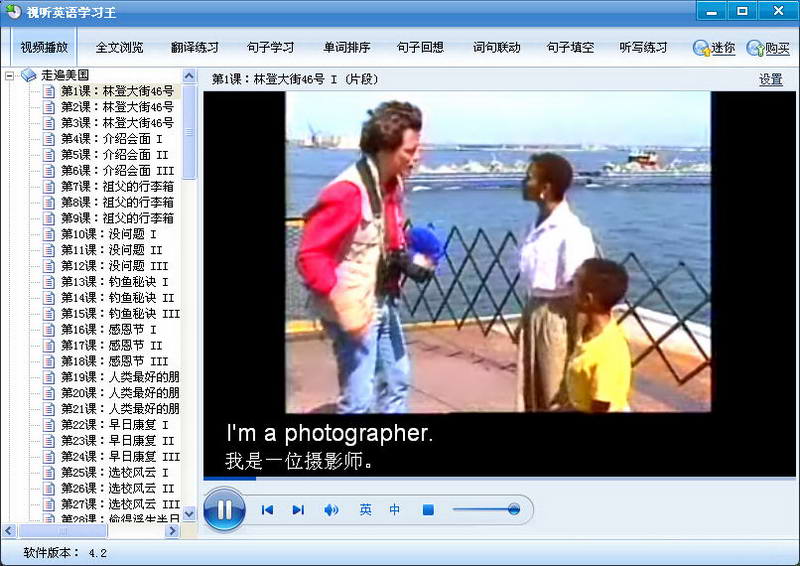Open the 迷你 mini mode icon
This screenshot has height=566, width=800.
point(702,48)
